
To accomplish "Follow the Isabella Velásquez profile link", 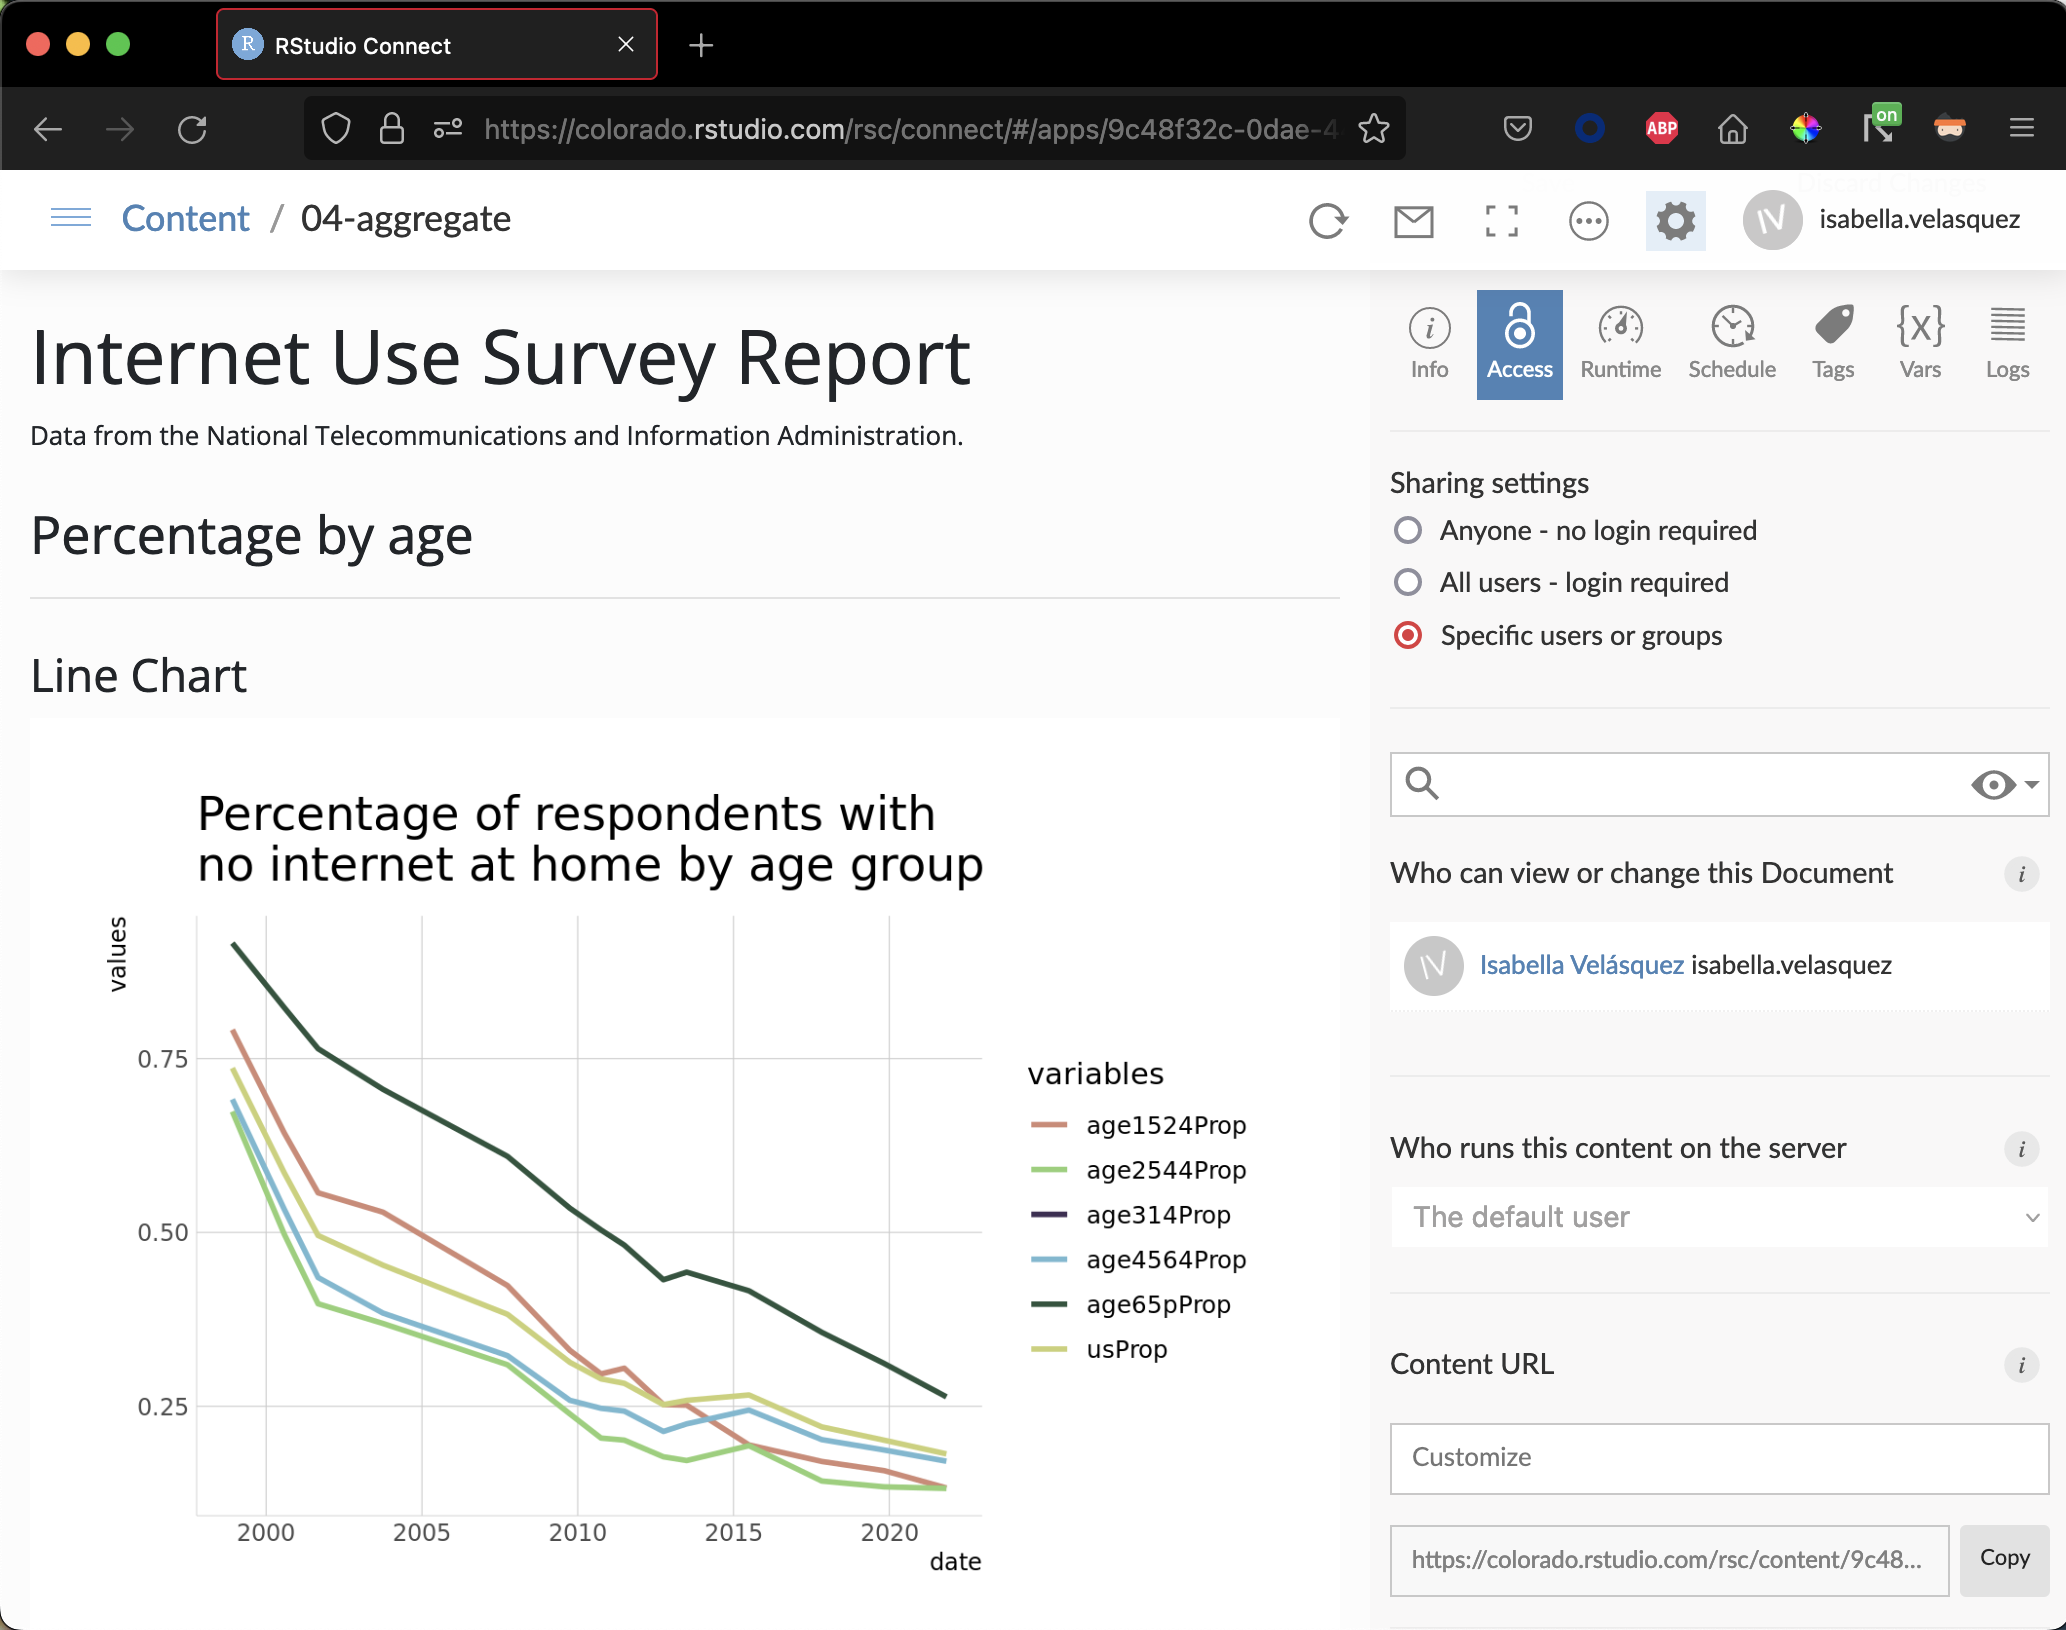I will click(x=1580, y=965).
